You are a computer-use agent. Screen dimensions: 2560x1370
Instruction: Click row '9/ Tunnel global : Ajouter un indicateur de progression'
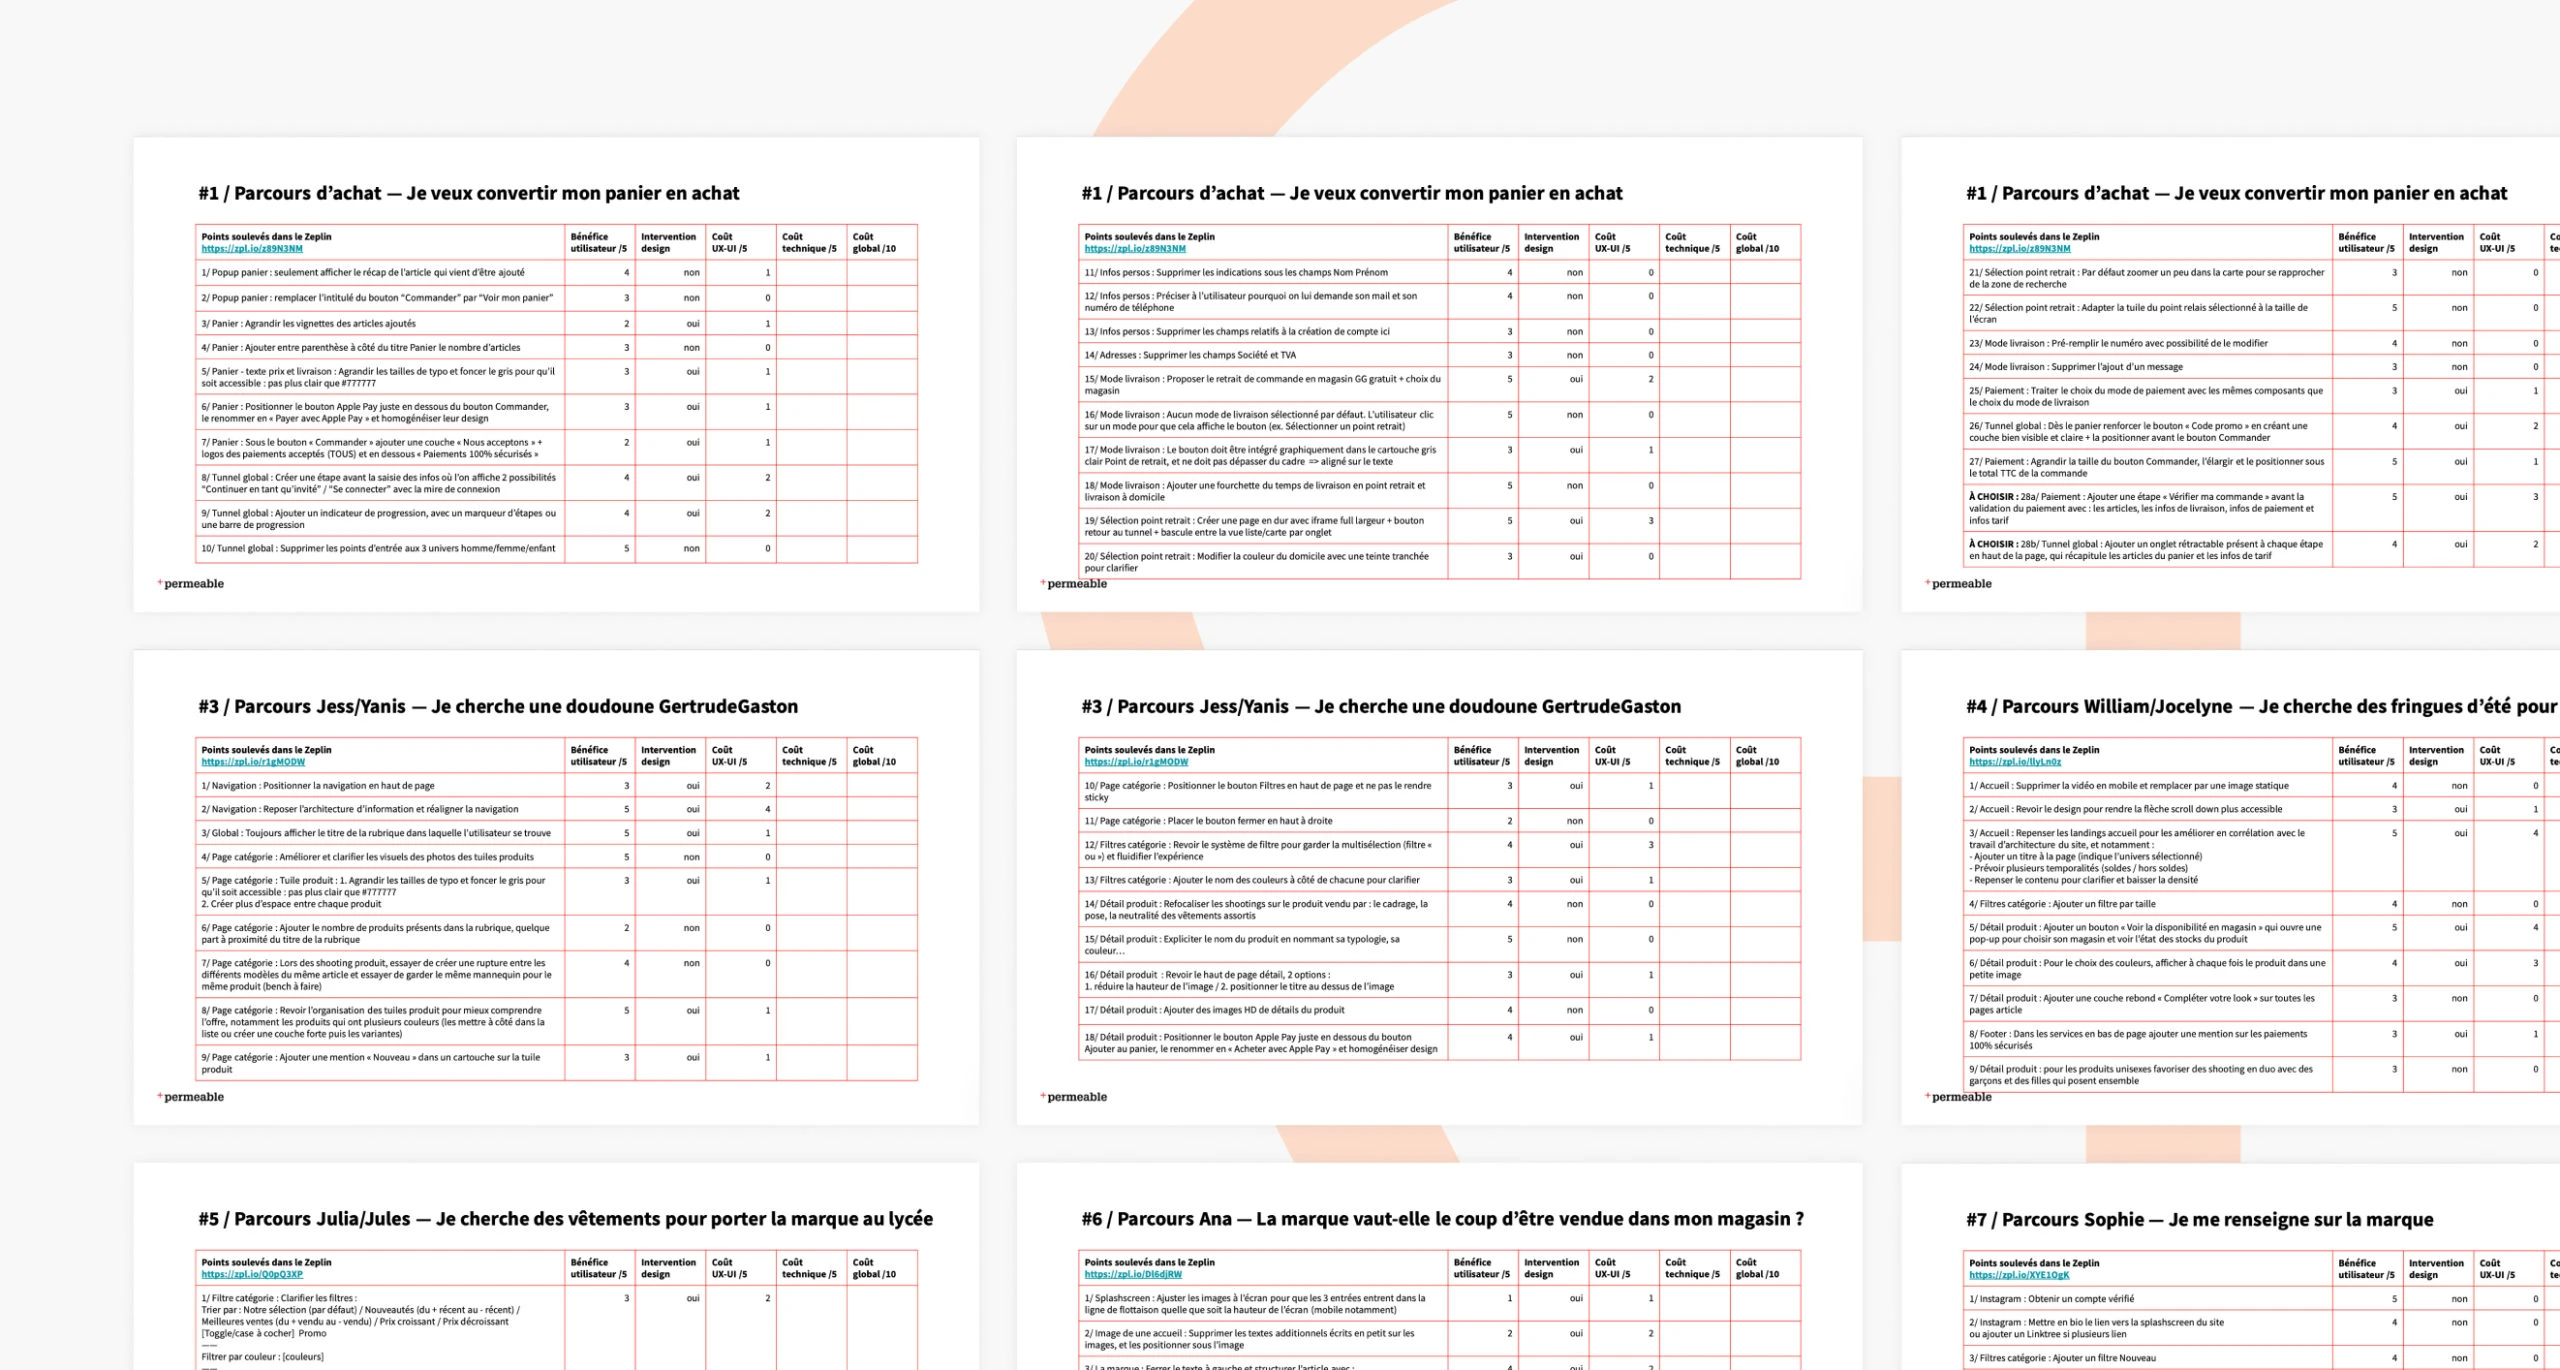coord(556,519)
